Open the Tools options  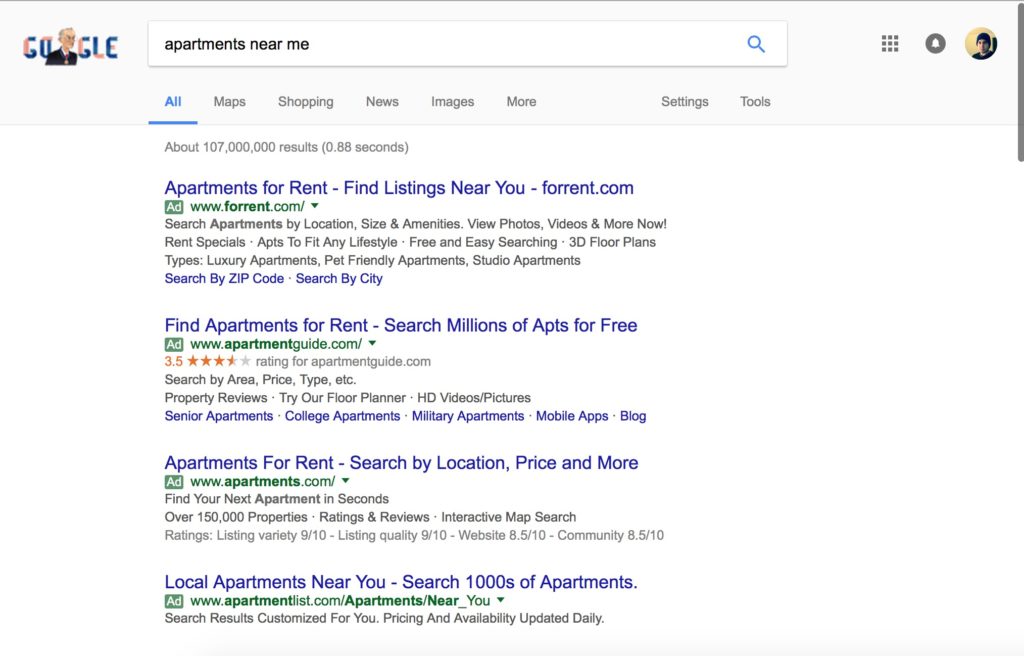755,101
